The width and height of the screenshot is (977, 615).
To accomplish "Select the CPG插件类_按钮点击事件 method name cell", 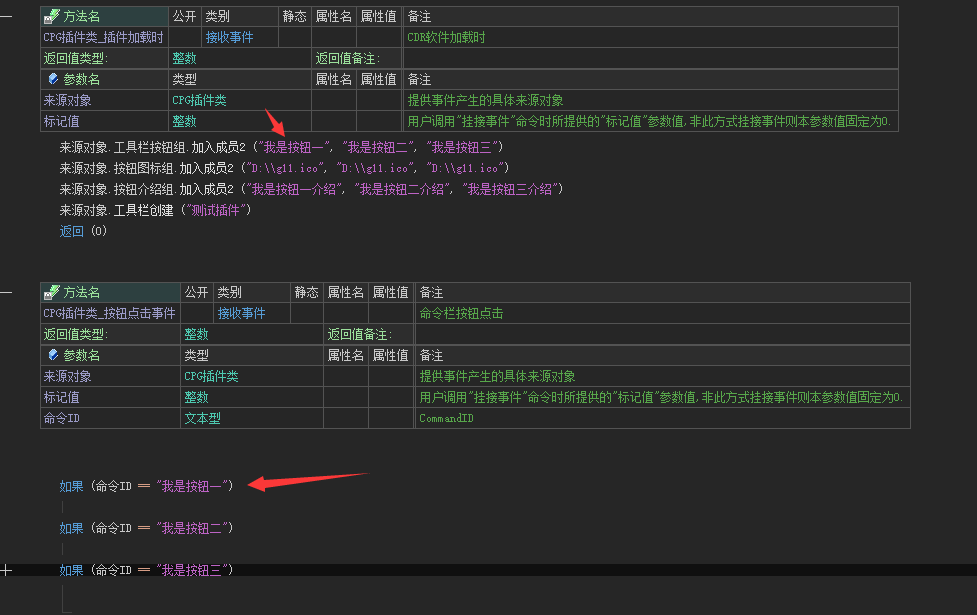I will pos(109,313).
